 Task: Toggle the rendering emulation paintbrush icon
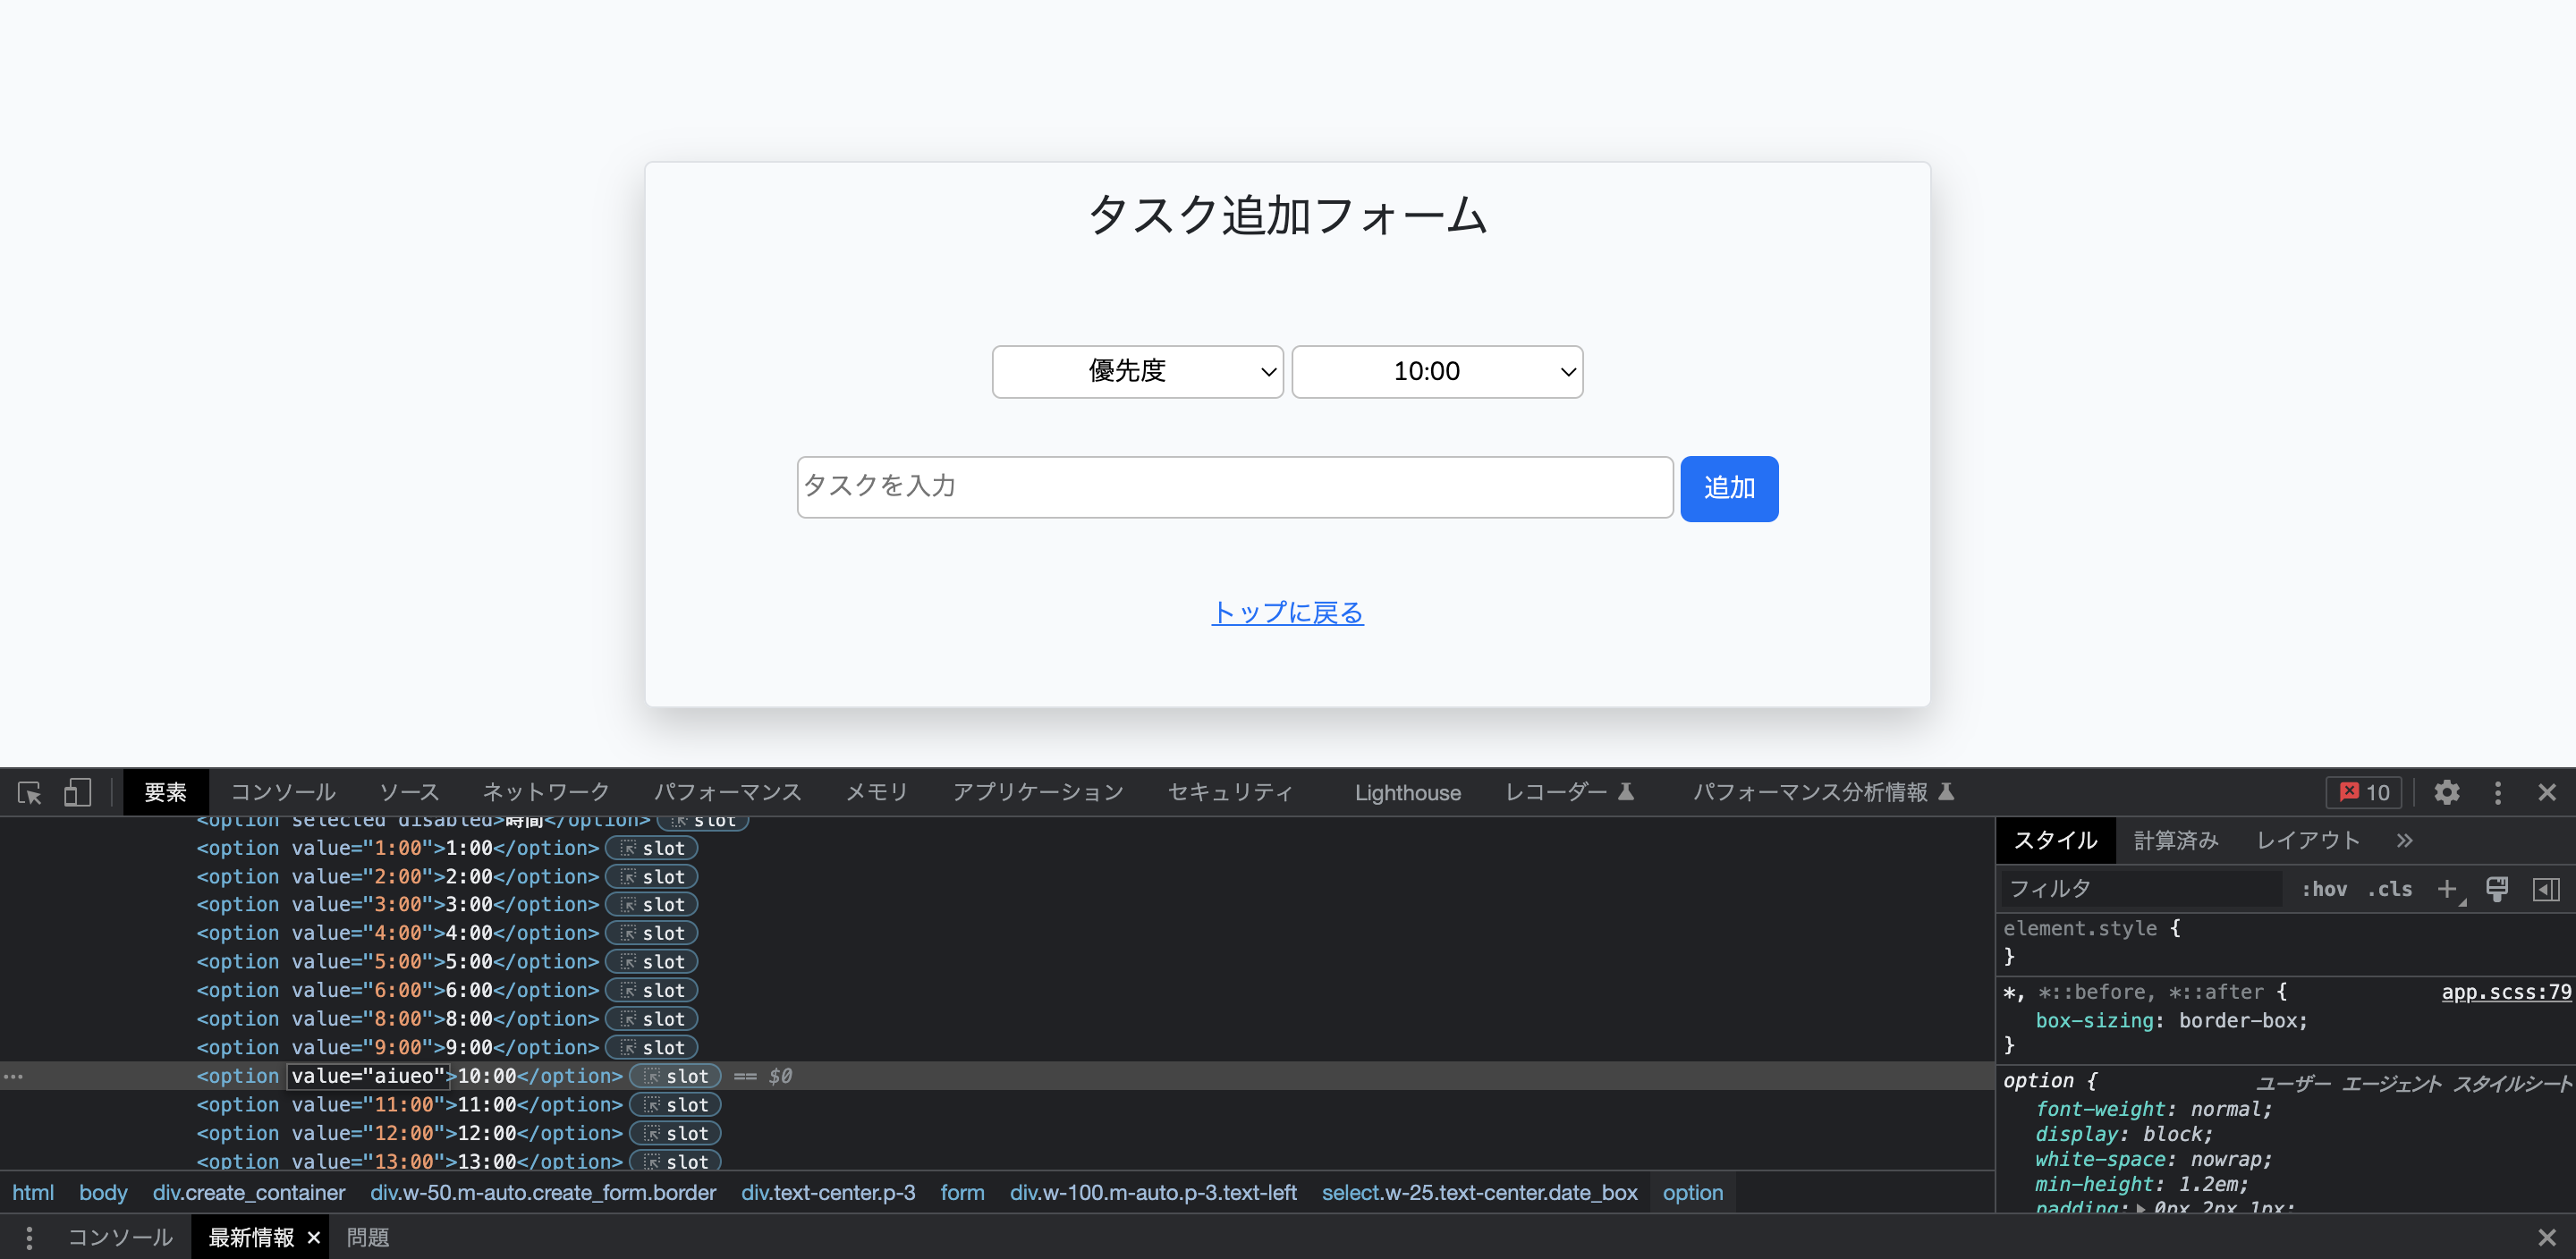point(2497,888)
